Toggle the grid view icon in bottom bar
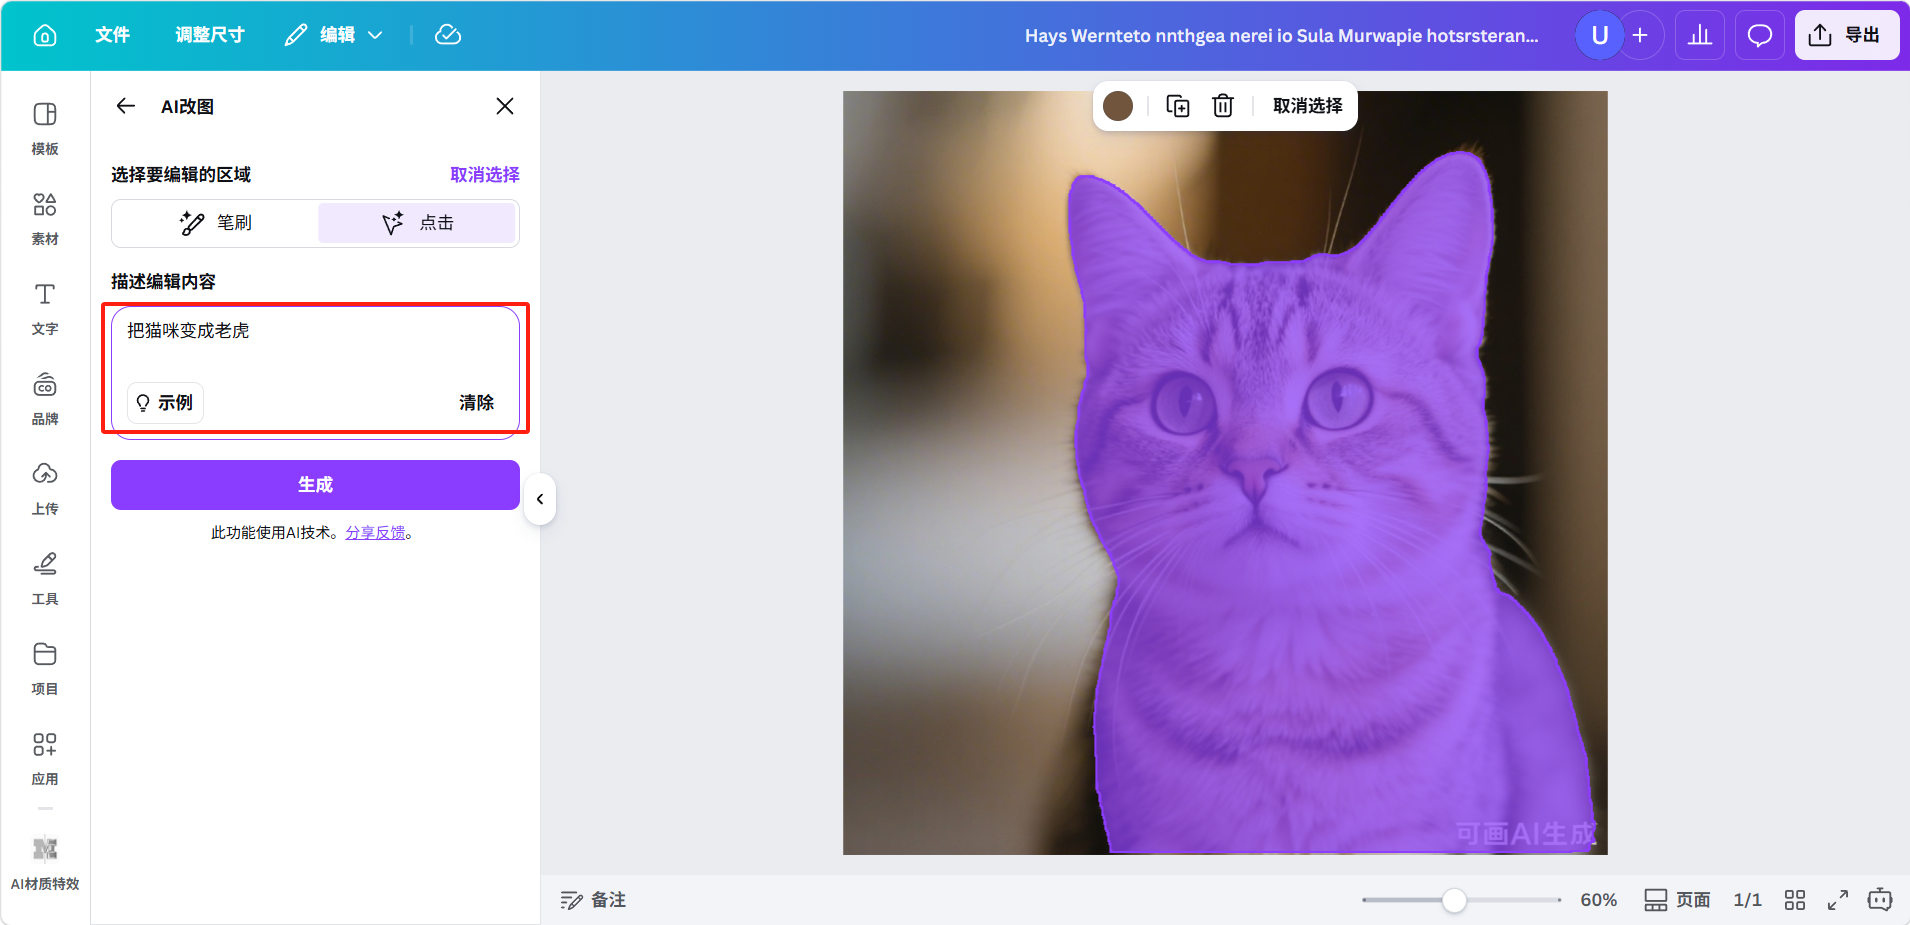Viewport: 1910px width, 925px height. tap(1794, 900)
